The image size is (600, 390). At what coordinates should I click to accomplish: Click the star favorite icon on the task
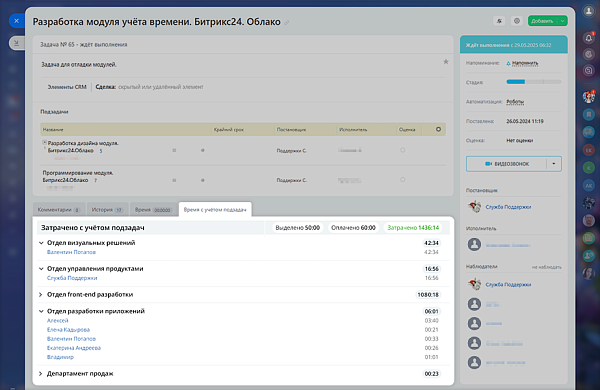point(445,62)
